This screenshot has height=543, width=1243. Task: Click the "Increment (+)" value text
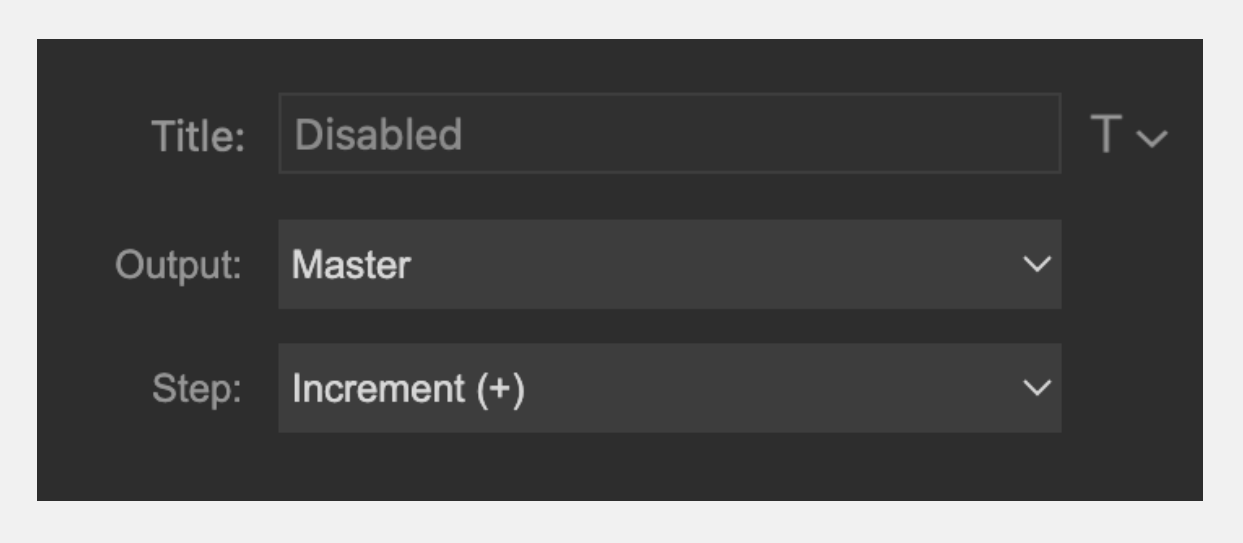click(408, 389)
